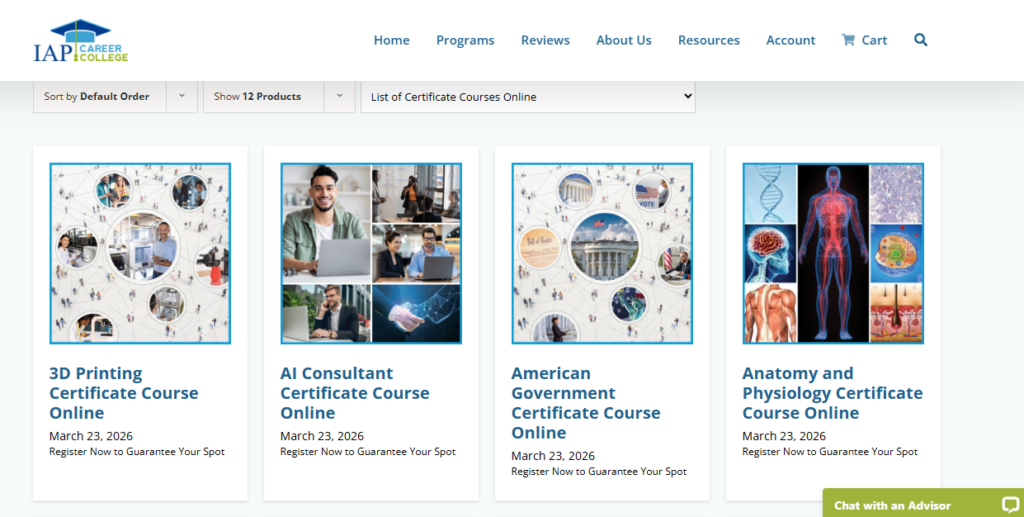Click the search magnifier icon
This screenshot has width=1024, height=517.
click(x=920, y=40)
